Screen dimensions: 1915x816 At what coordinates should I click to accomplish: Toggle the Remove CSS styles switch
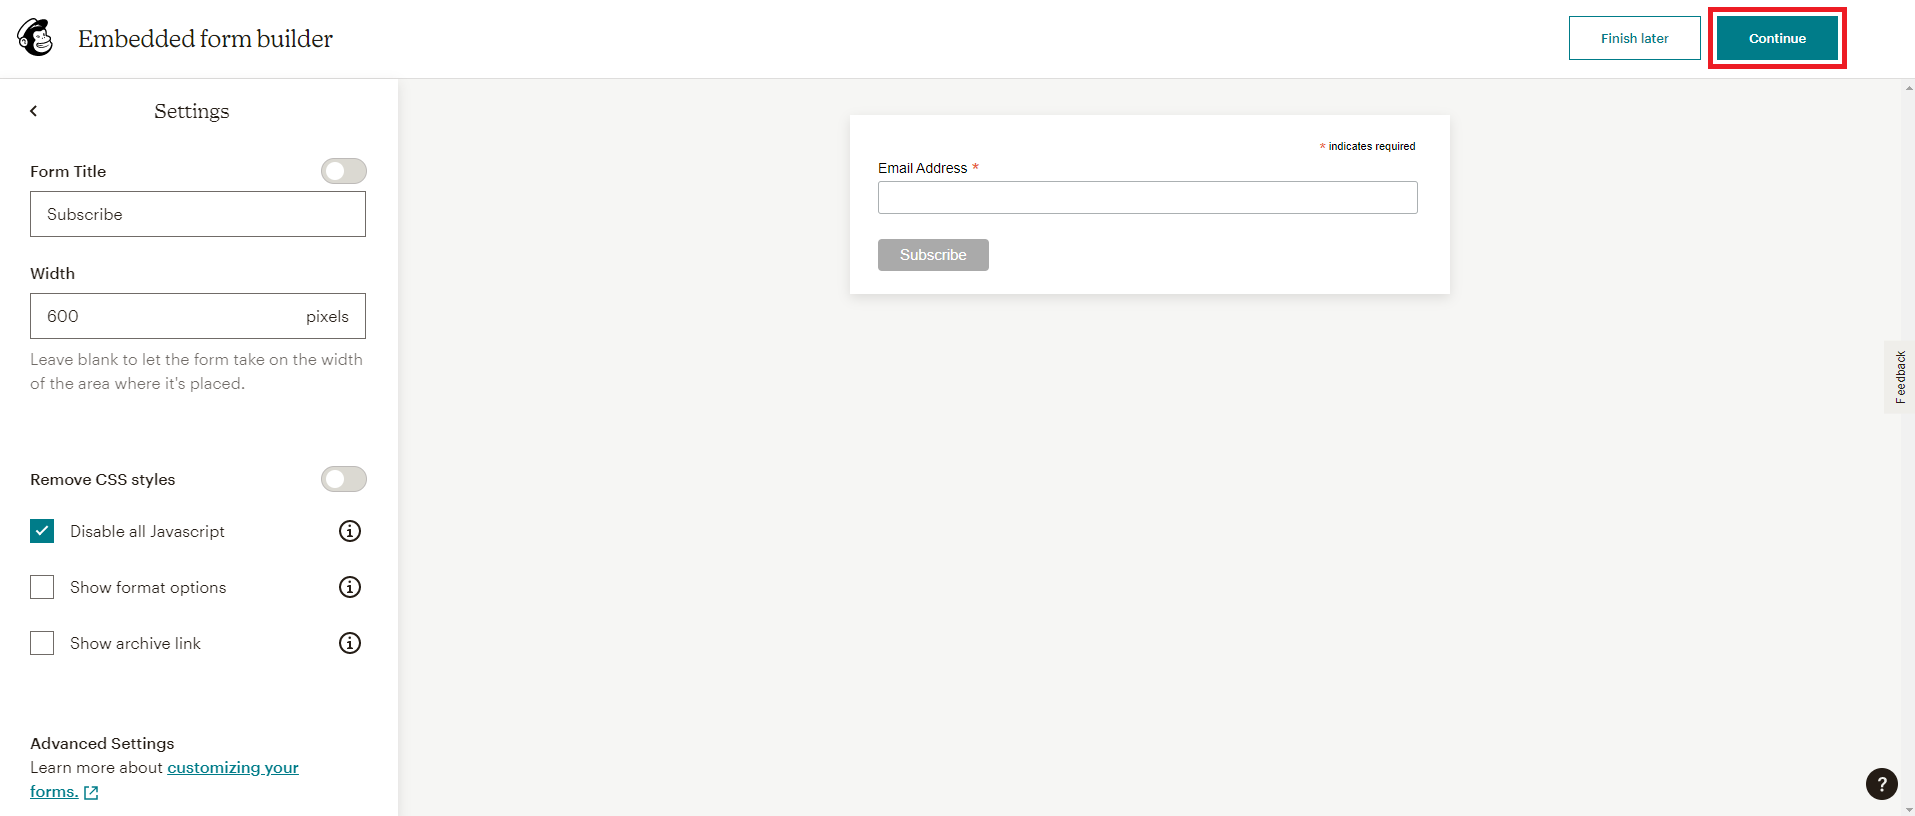(343, 479)
